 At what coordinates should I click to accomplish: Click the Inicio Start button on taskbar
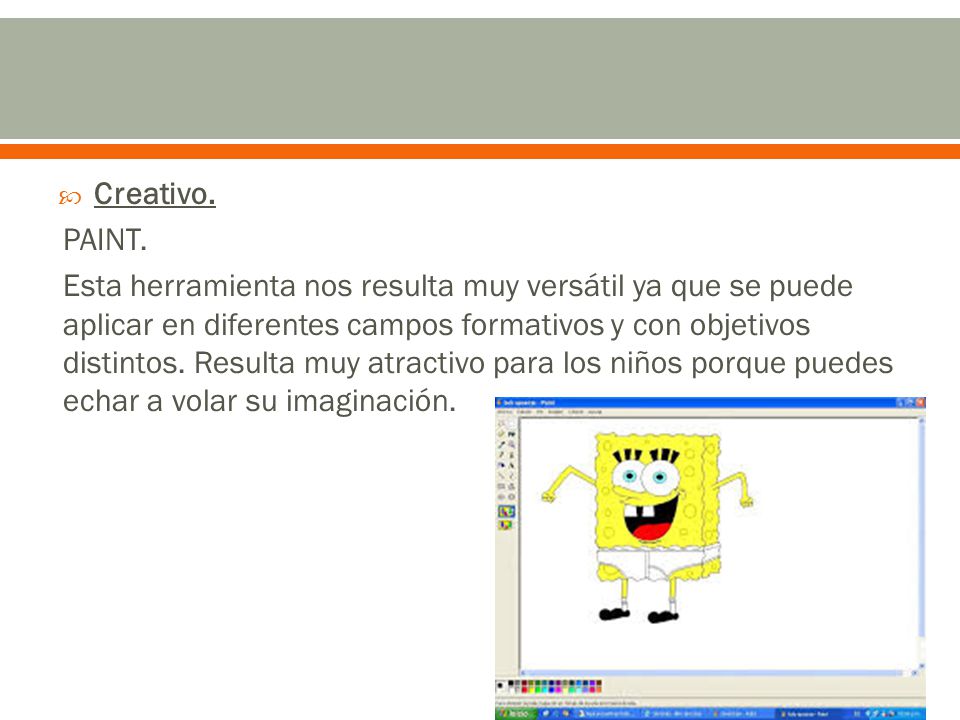click(516, 714)
